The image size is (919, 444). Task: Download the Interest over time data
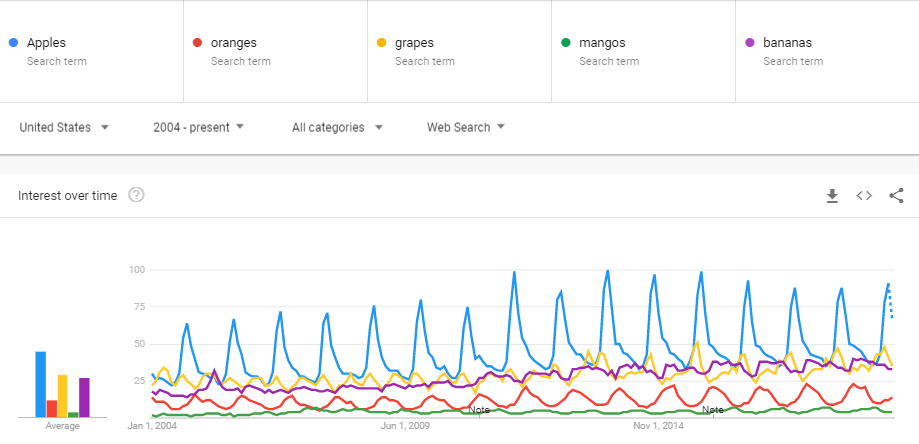[832, 196]
